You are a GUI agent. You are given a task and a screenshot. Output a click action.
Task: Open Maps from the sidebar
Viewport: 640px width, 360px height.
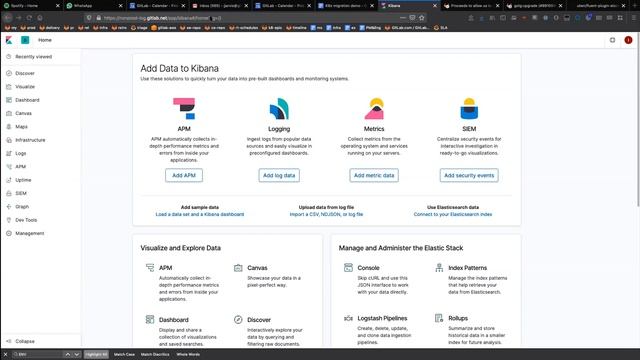(21, 127)
